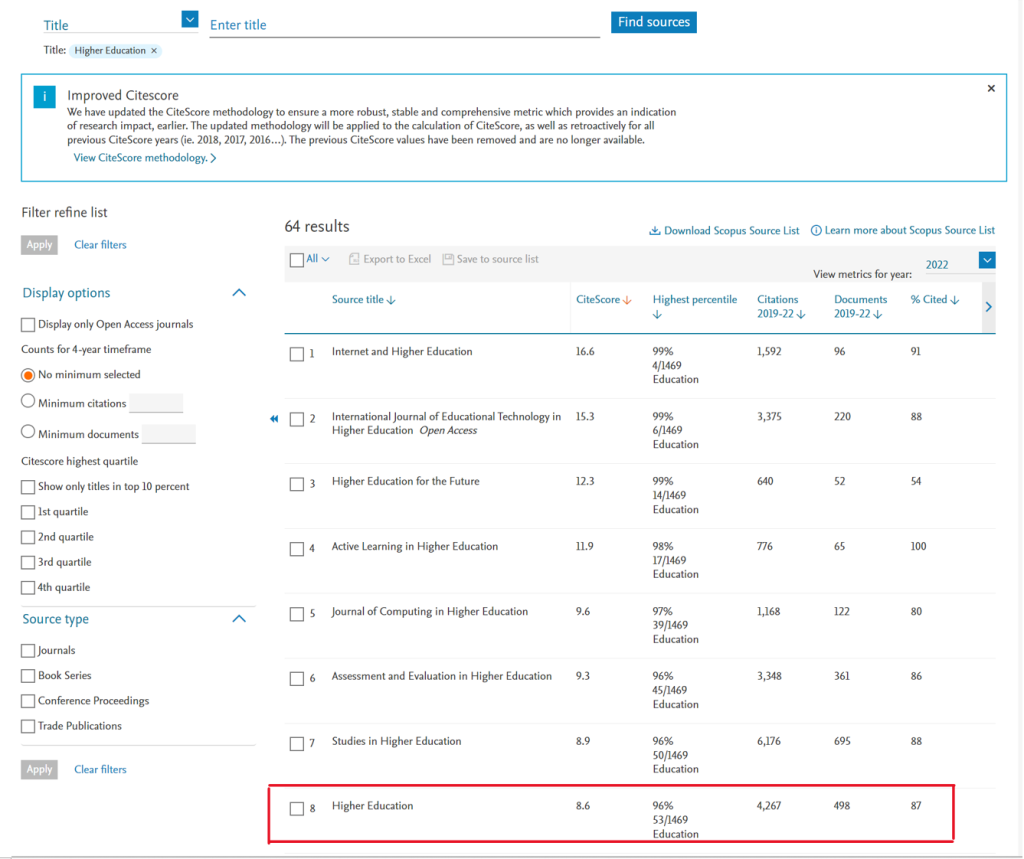The width and height of the screenshot is (1024, 859).
Task: Check the Journals source type
Action: click(28, 651)
